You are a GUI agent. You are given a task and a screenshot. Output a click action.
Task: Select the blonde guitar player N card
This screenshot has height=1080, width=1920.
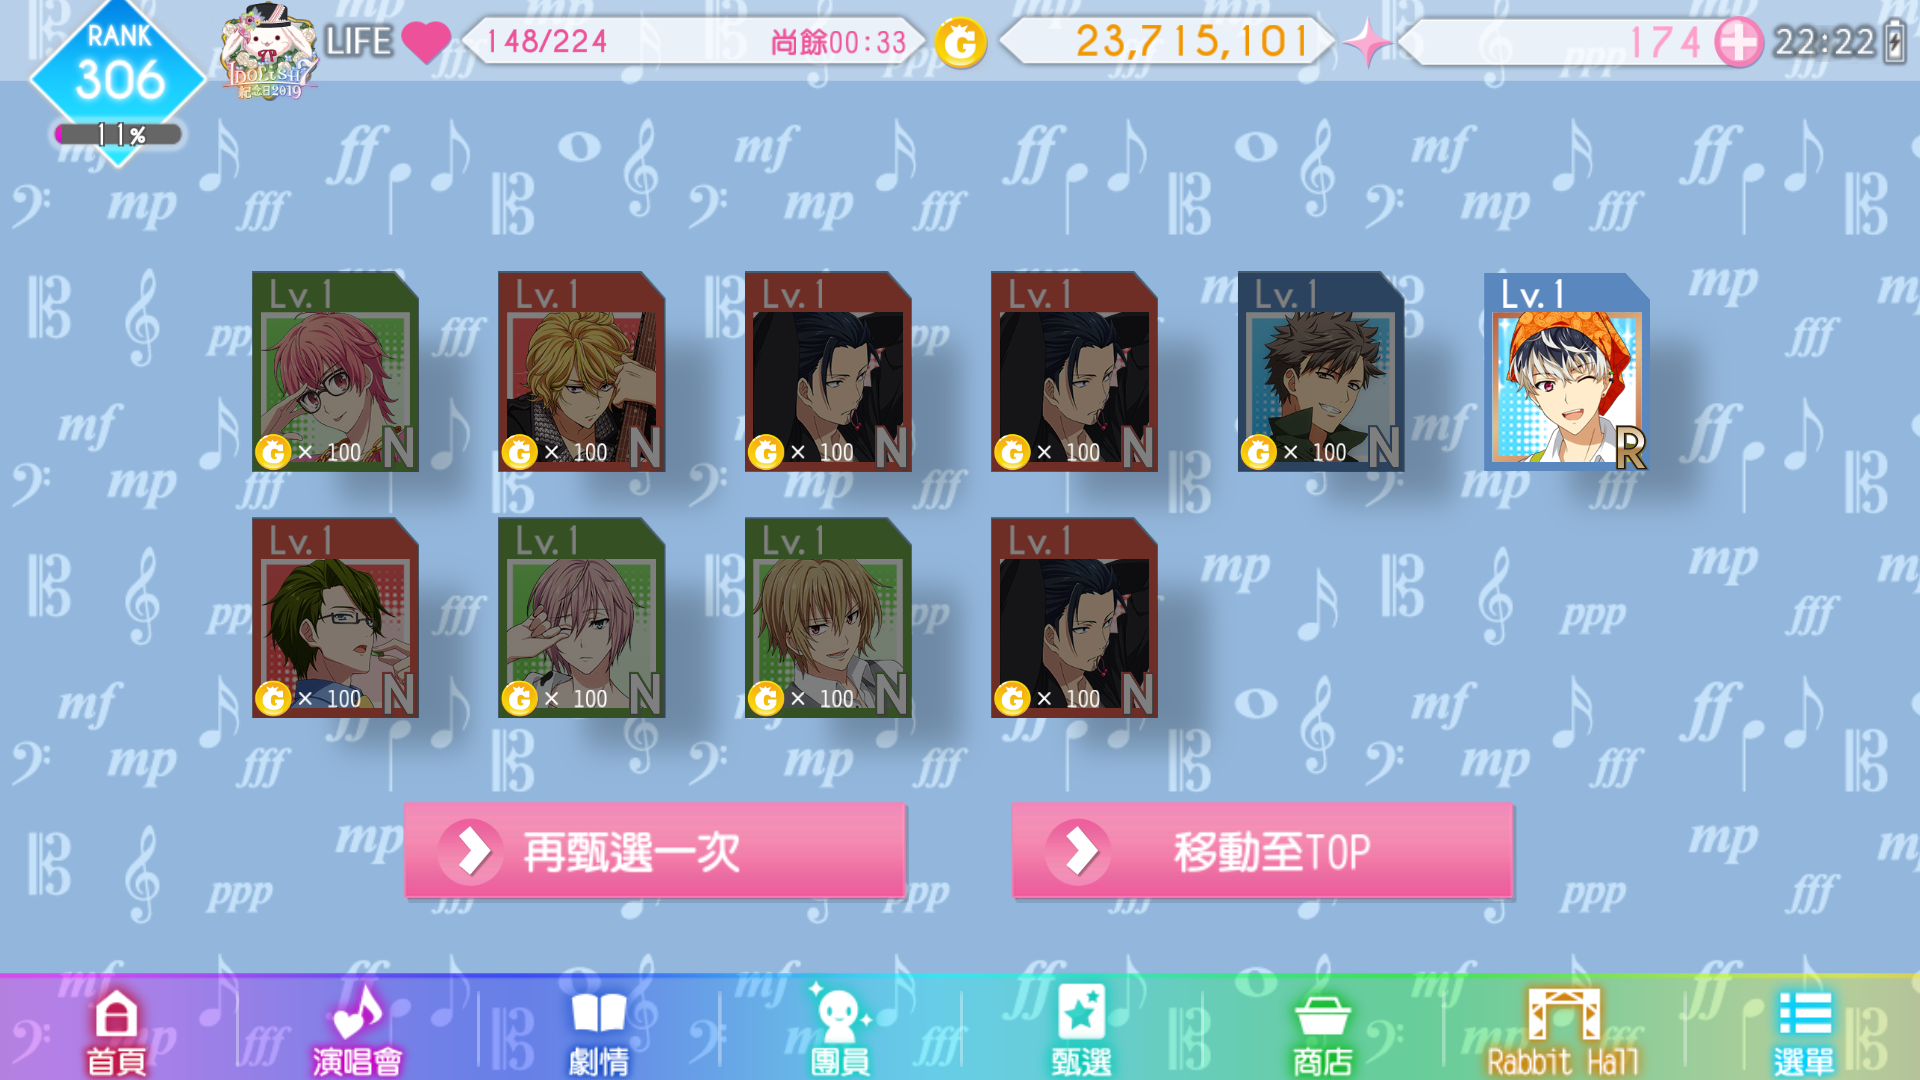pos(581,371)
